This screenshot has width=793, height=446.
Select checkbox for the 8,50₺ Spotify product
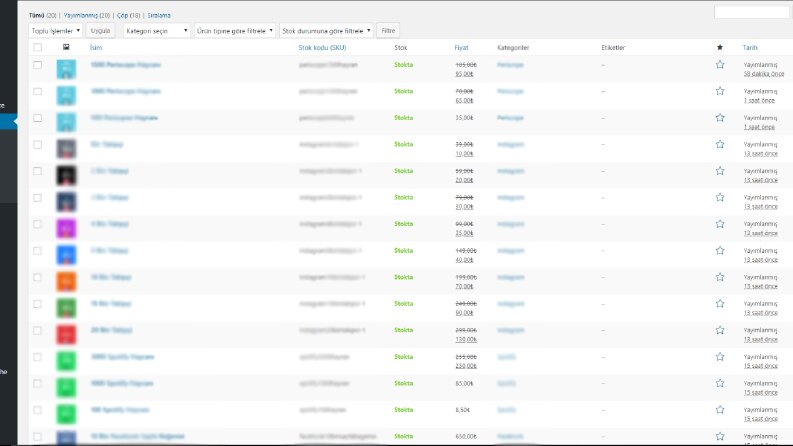37,410
